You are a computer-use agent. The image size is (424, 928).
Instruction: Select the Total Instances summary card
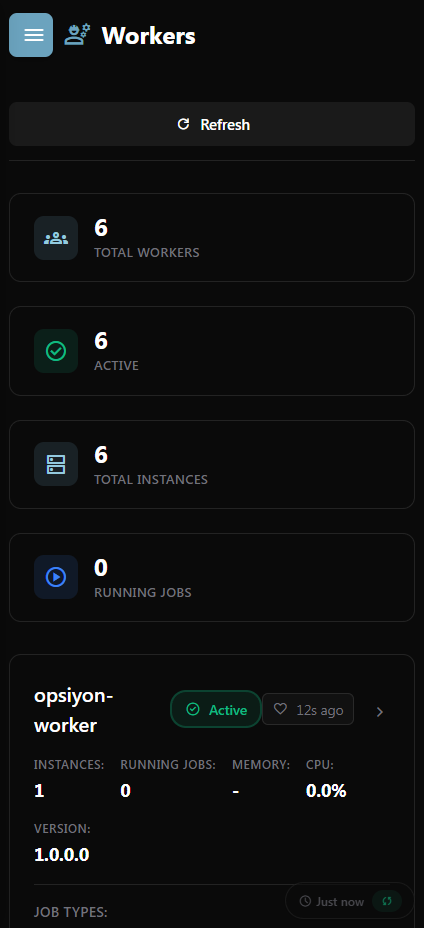coord(212,464)
